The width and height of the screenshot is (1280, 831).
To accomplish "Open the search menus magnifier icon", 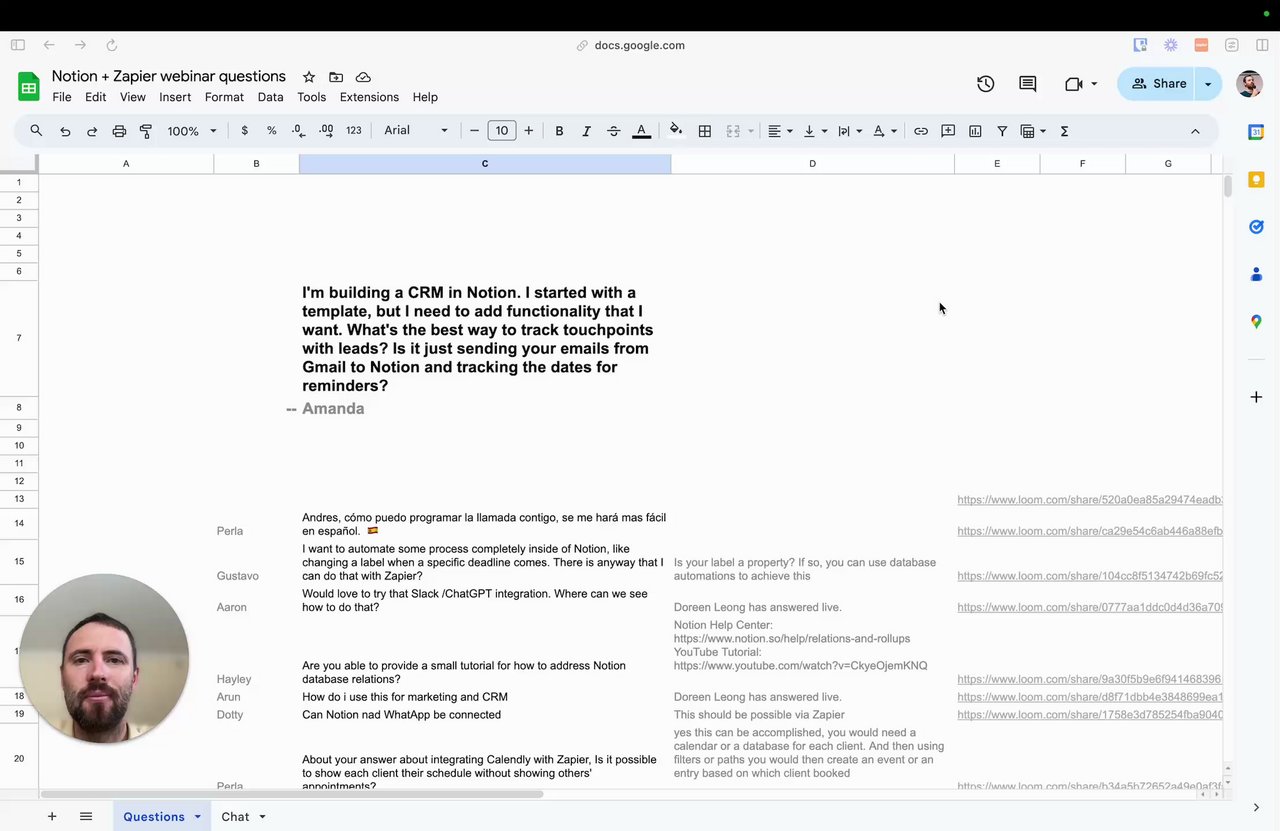I will click(x=36, y=131).
